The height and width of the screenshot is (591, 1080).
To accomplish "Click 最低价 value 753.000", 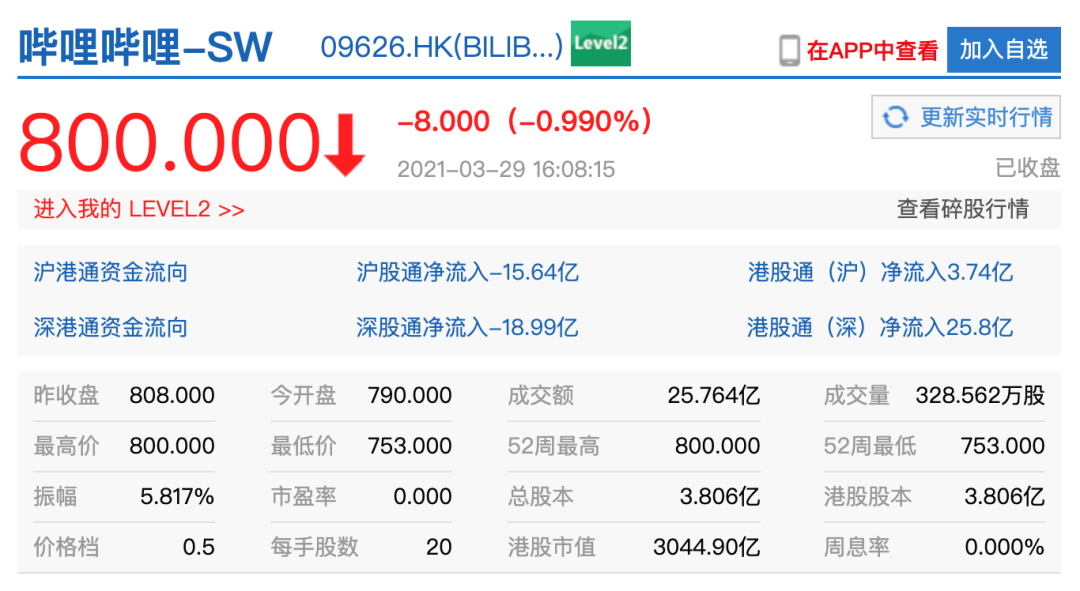I will [410, 446].
